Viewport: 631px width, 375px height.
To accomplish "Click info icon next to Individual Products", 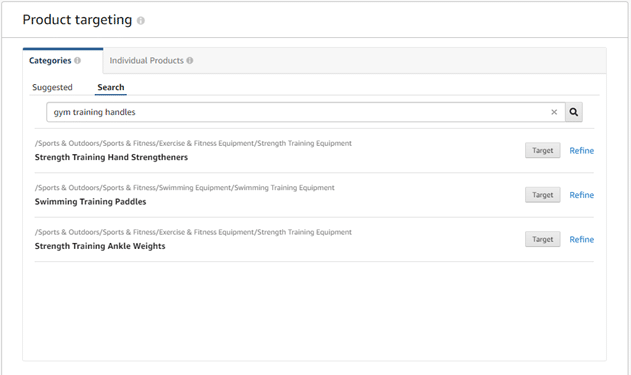I will coord(190,60).
